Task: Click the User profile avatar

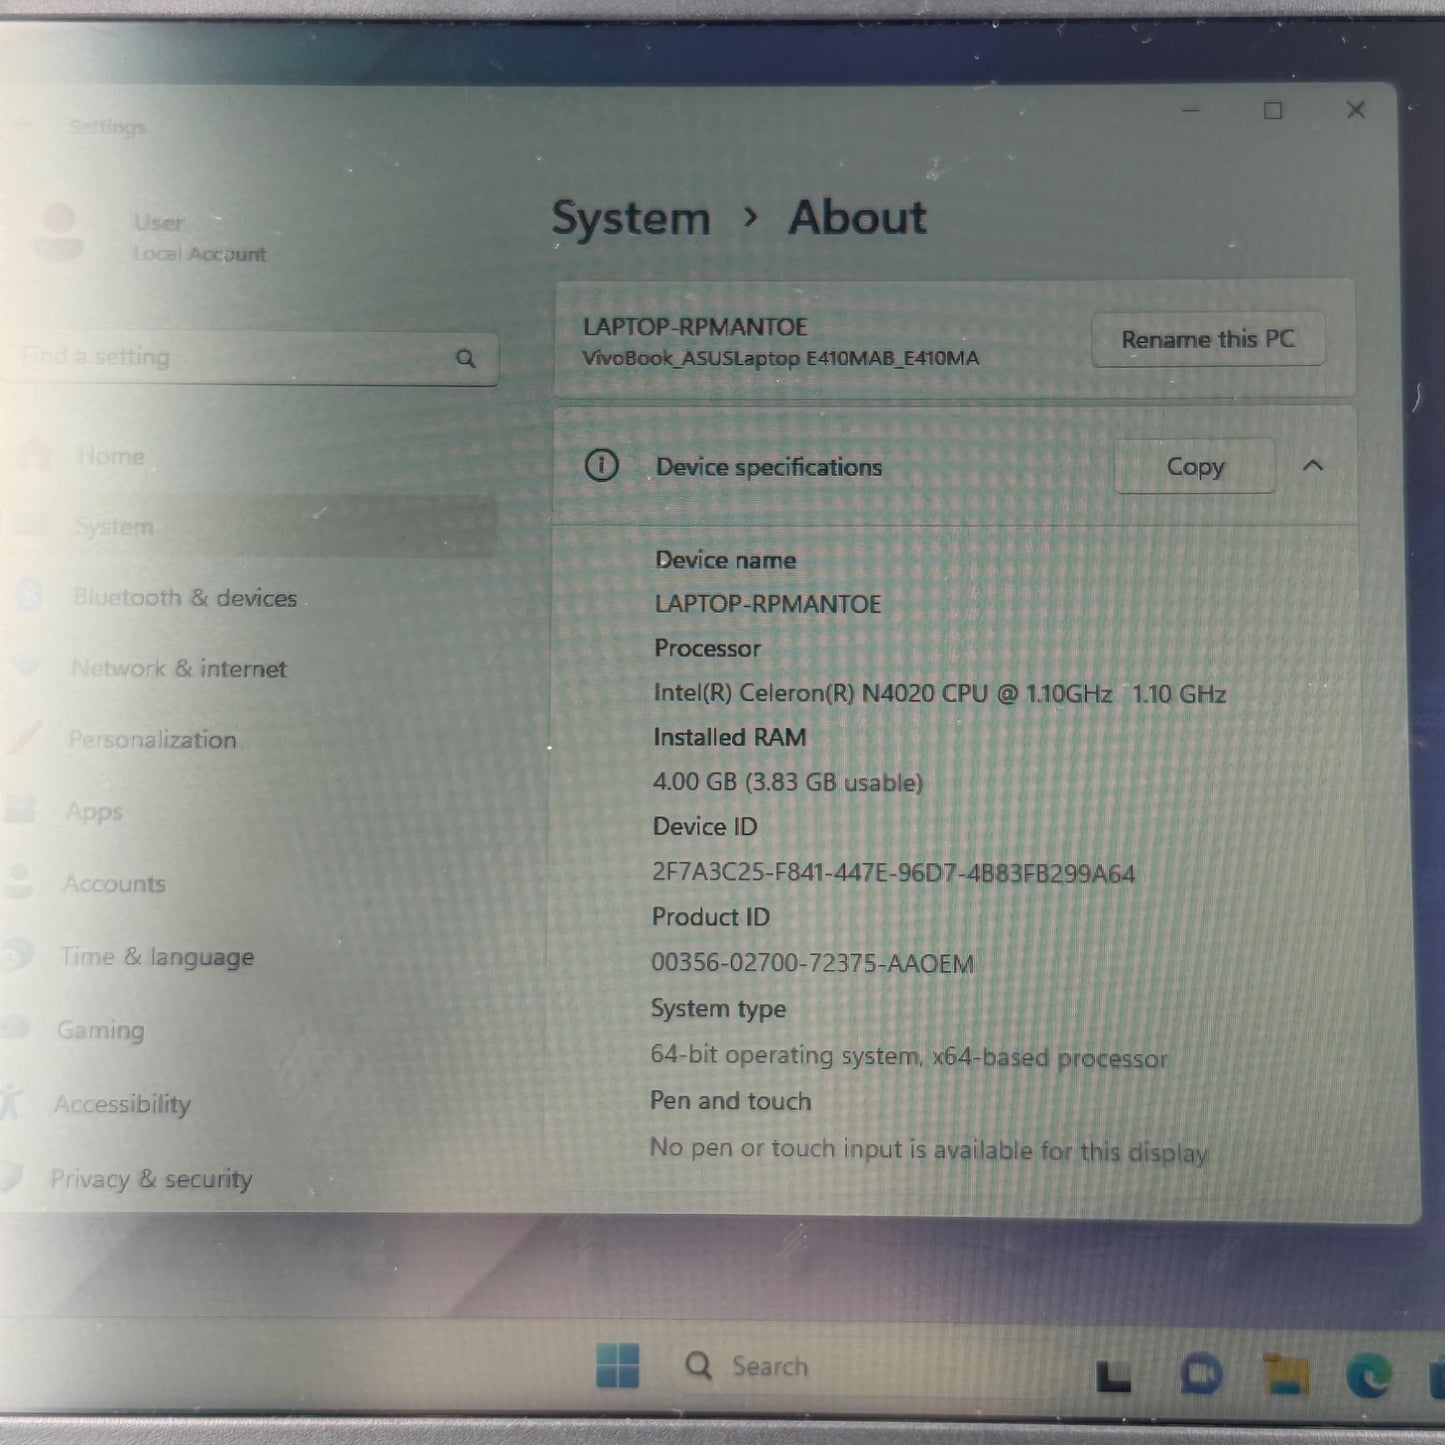Action: point(59,231)
